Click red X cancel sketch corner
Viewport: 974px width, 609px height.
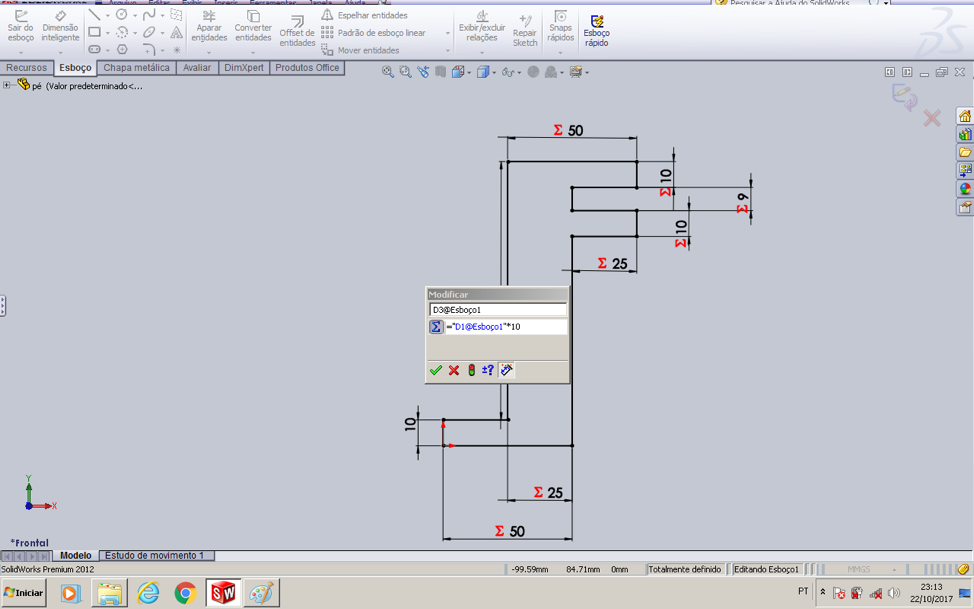[x=931, y=118]
